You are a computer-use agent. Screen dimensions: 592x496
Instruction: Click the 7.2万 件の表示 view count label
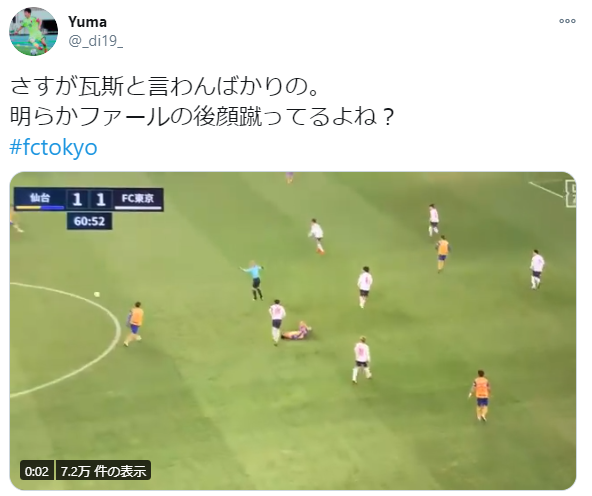tap(103, 471)
